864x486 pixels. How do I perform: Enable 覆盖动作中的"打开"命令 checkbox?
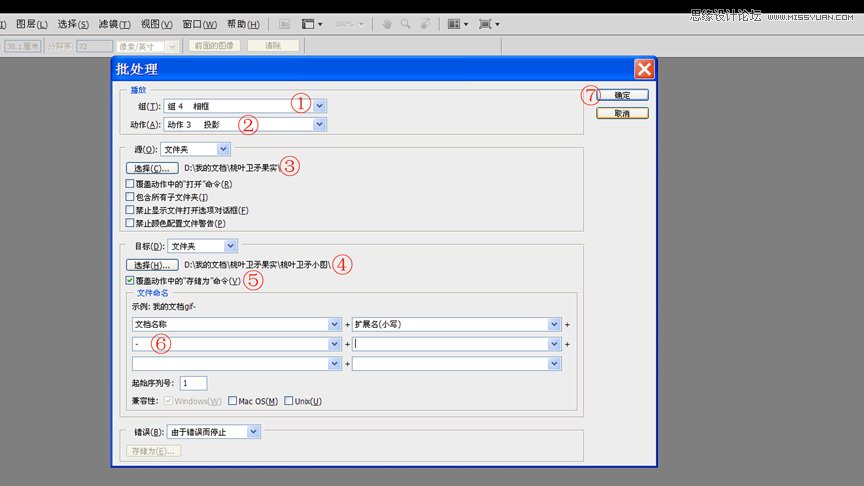click(130, 183)
